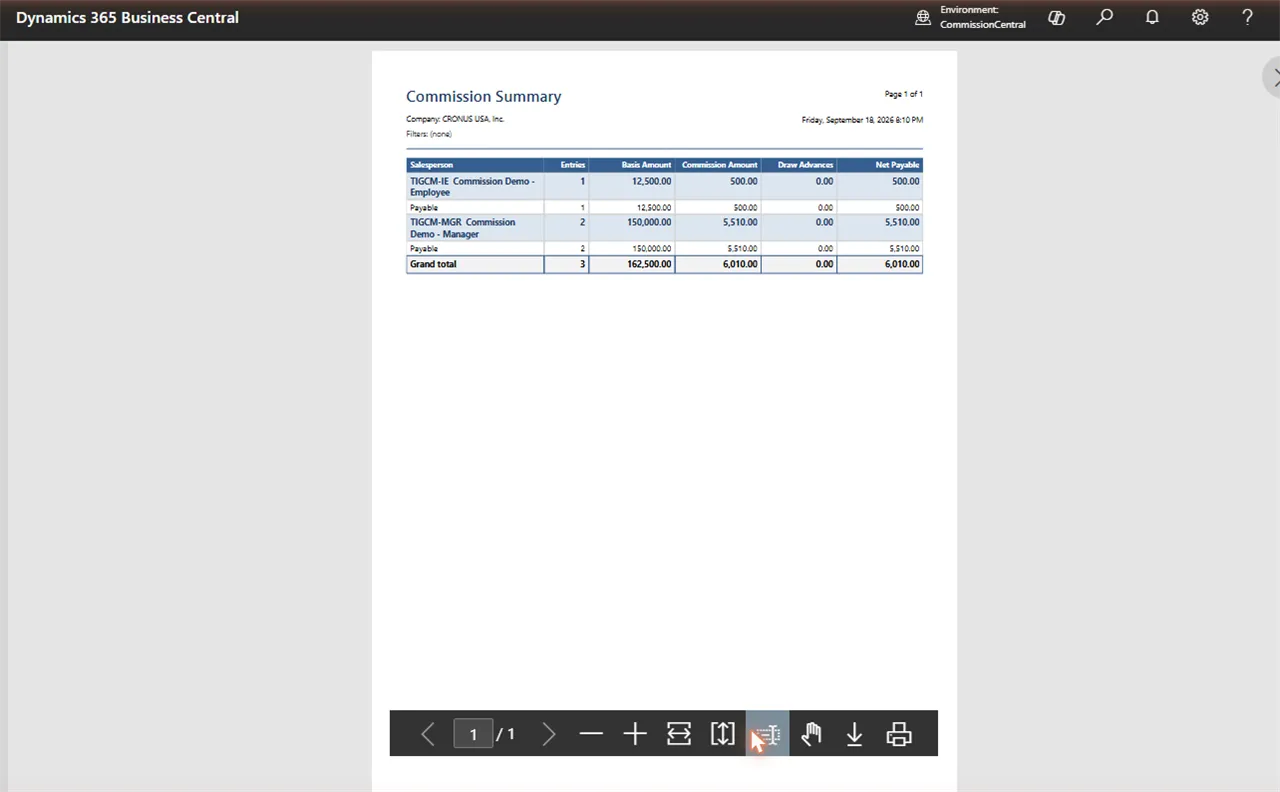Open the settings gear

click(1200, 17)
